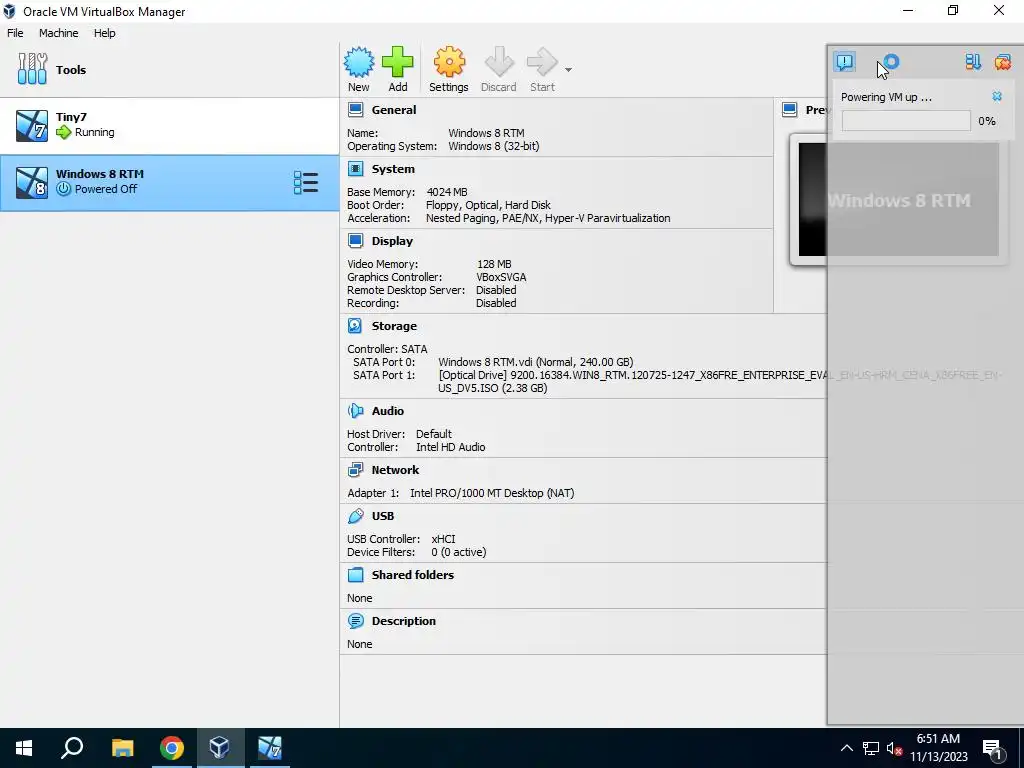
Task: Click the General section header
Action: [x=394, y=110]
